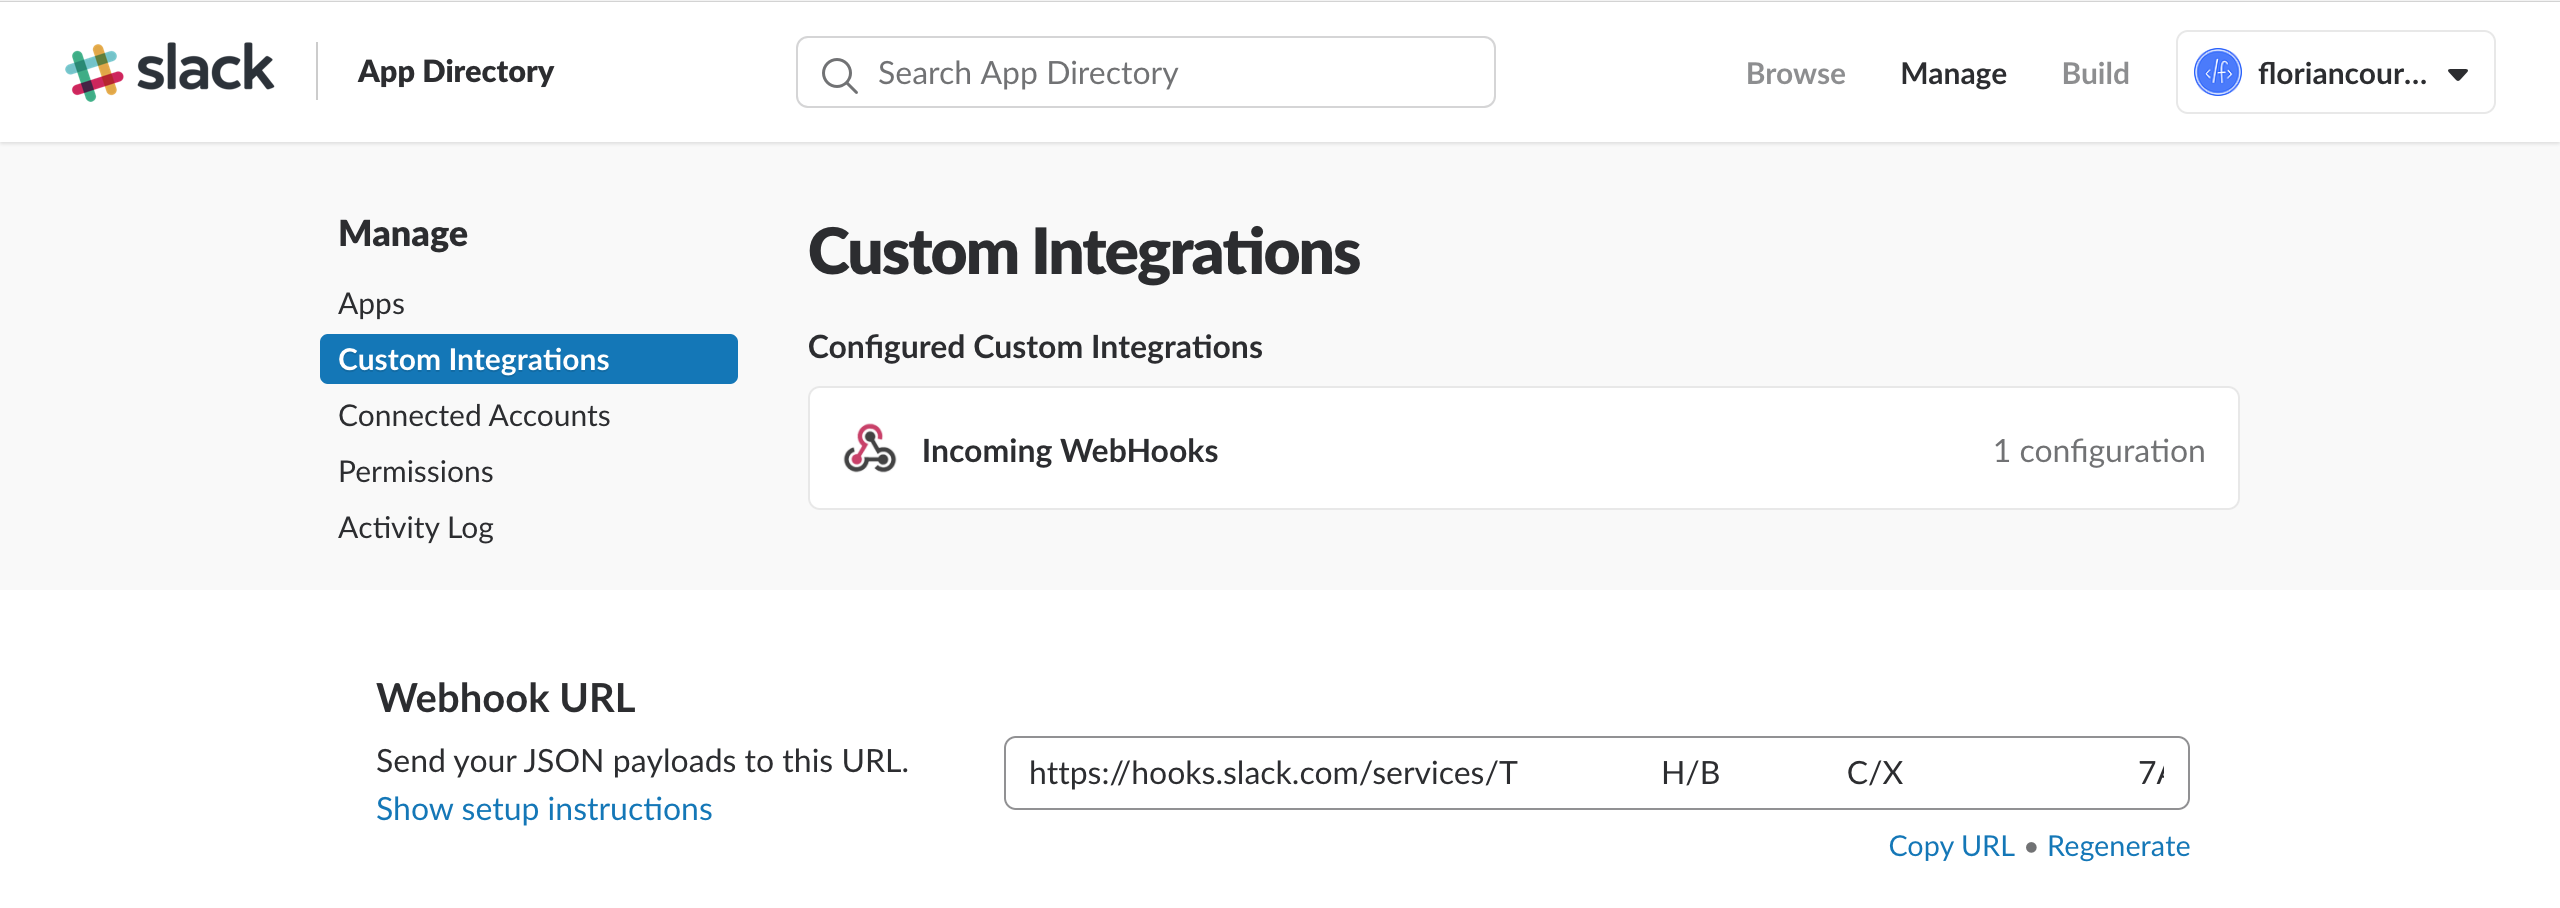
Task: Click the 1 configuration count
Action: pyautogui.click(x=2098, y=450)
